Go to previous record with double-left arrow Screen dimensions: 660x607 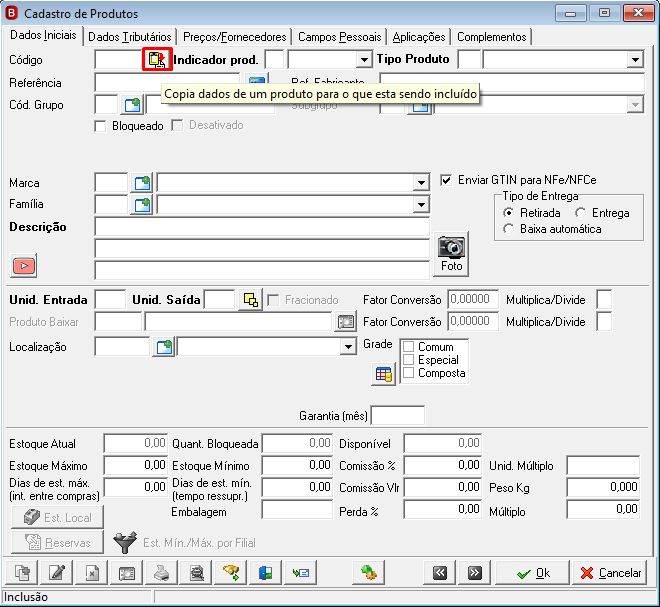(440, 573)
